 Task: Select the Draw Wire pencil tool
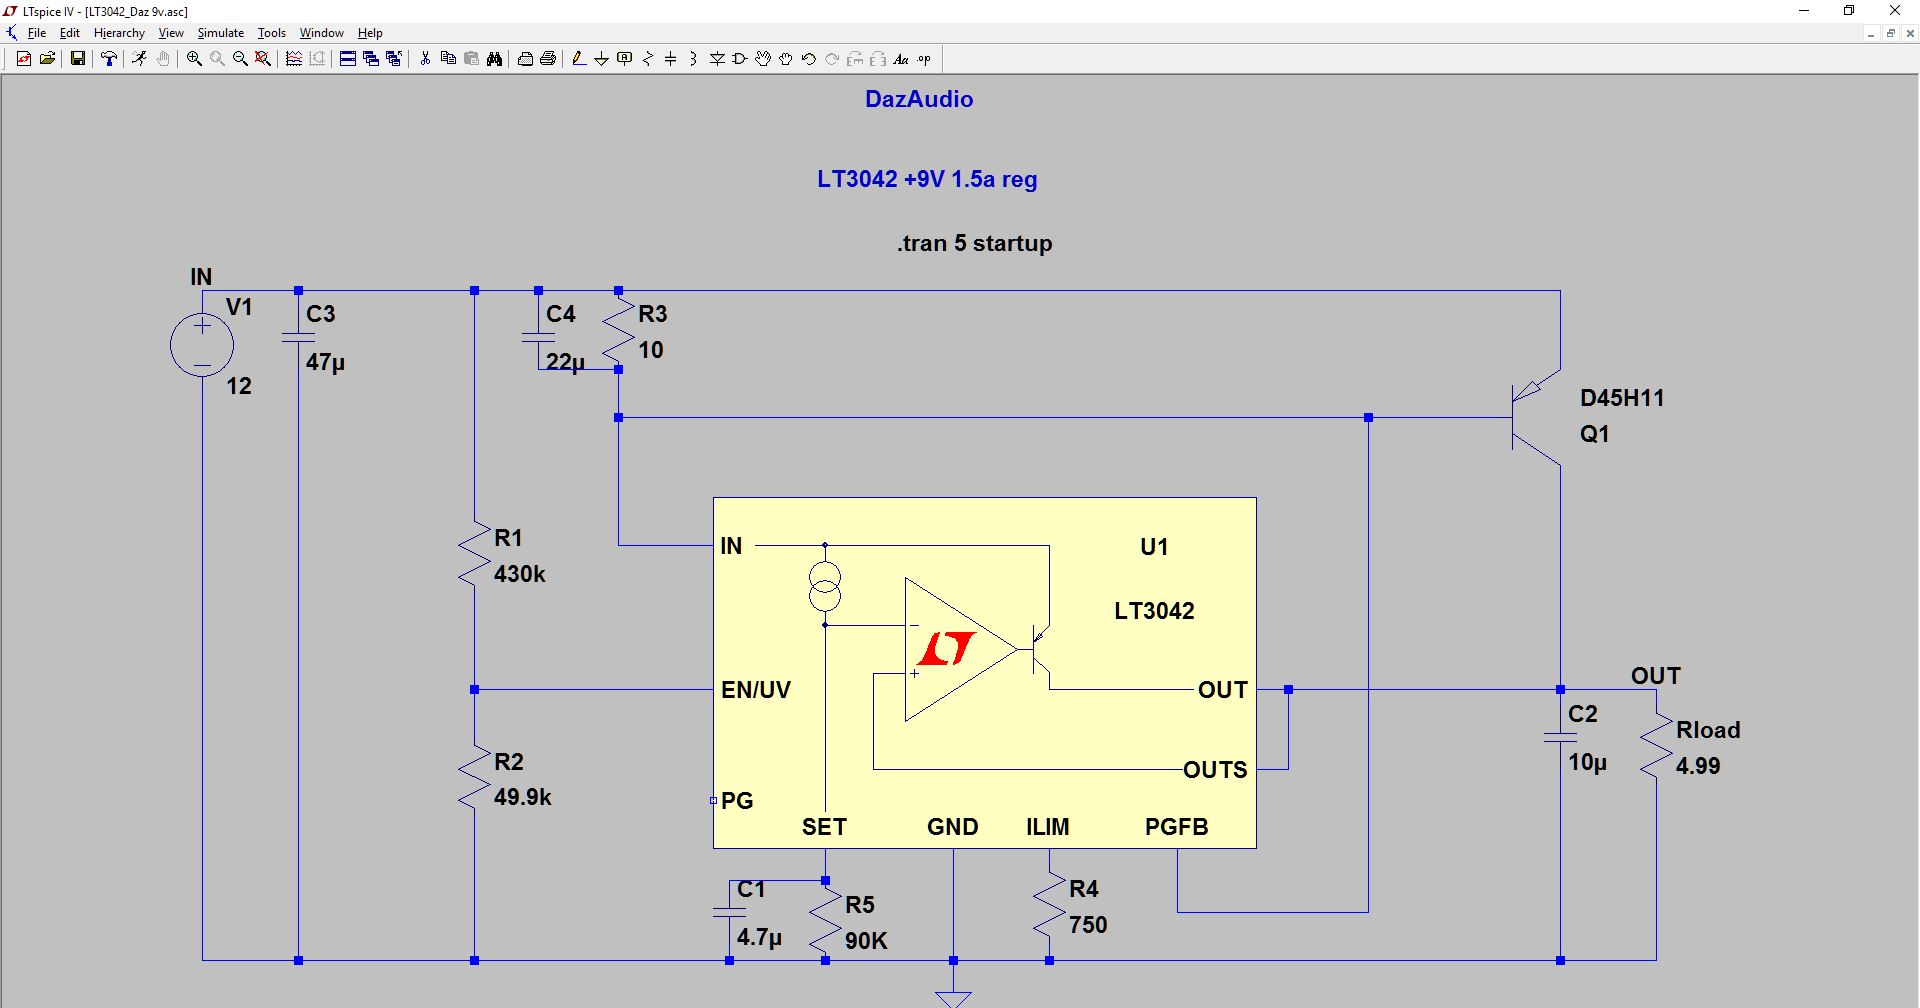coord(579,59)
